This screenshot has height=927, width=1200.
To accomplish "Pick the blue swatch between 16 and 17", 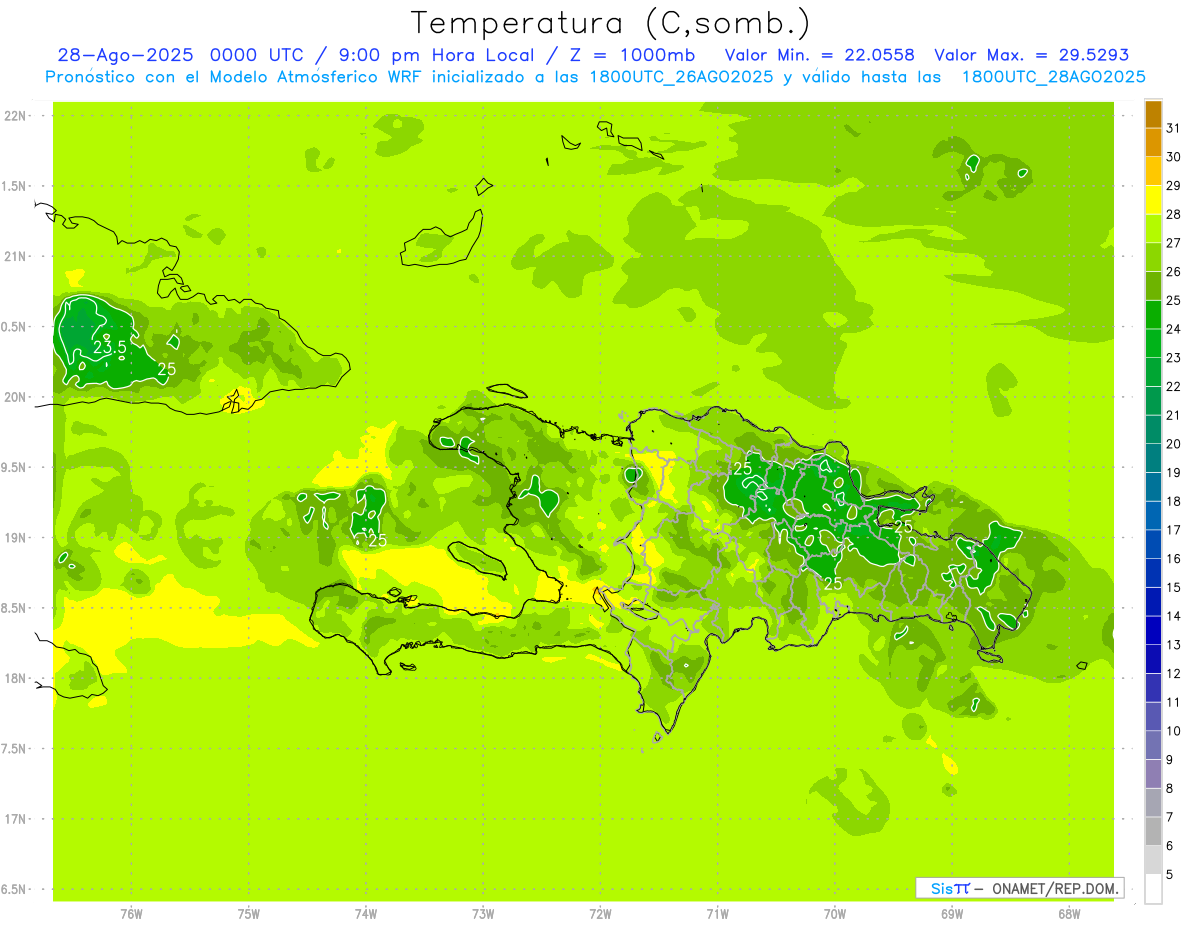I will coord(1153,545).
